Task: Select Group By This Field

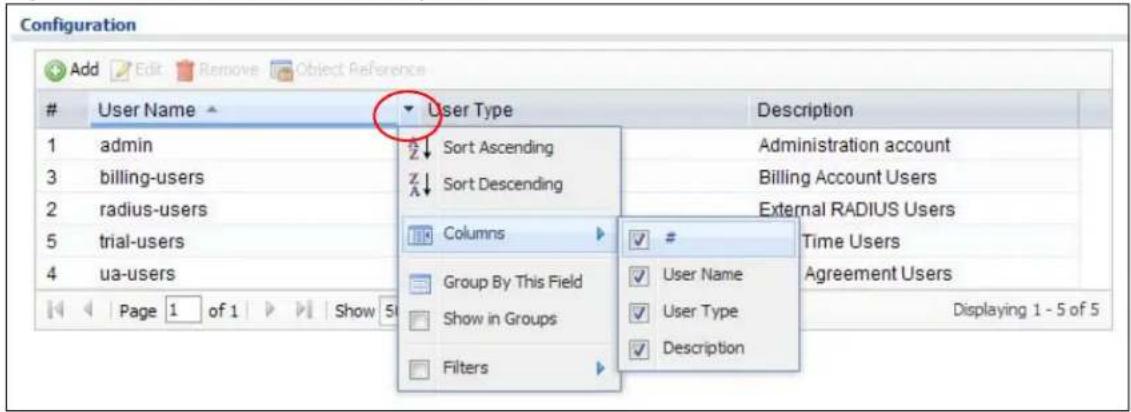Action: click(x=509, y=282)
